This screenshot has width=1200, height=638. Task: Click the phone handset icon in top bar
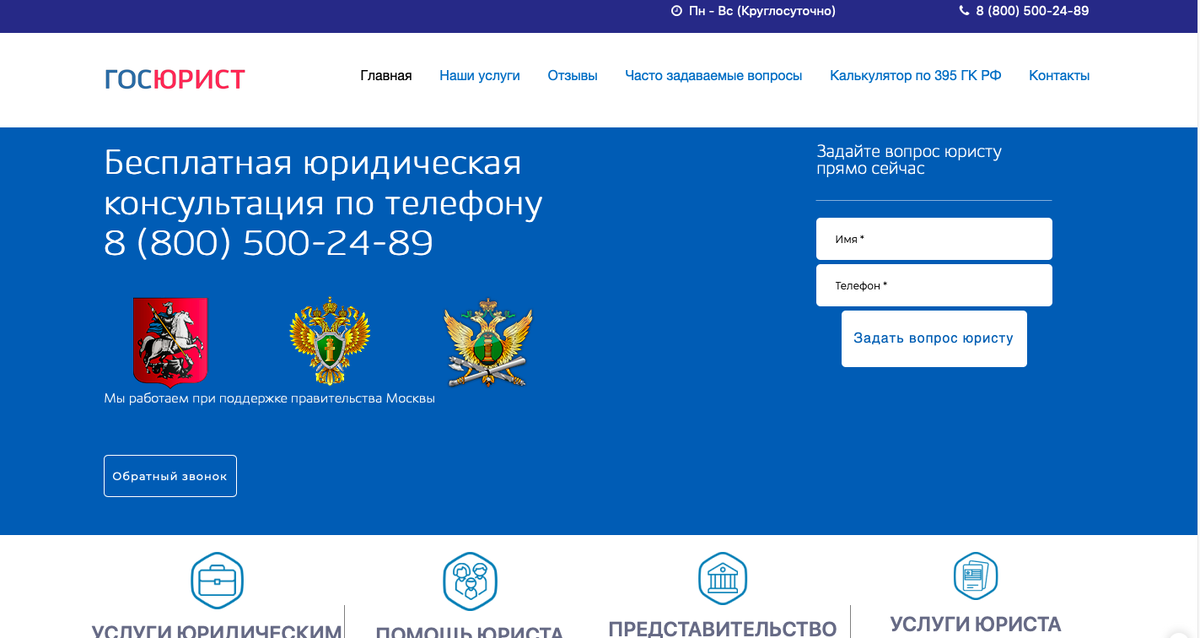(x=964, y=11)
